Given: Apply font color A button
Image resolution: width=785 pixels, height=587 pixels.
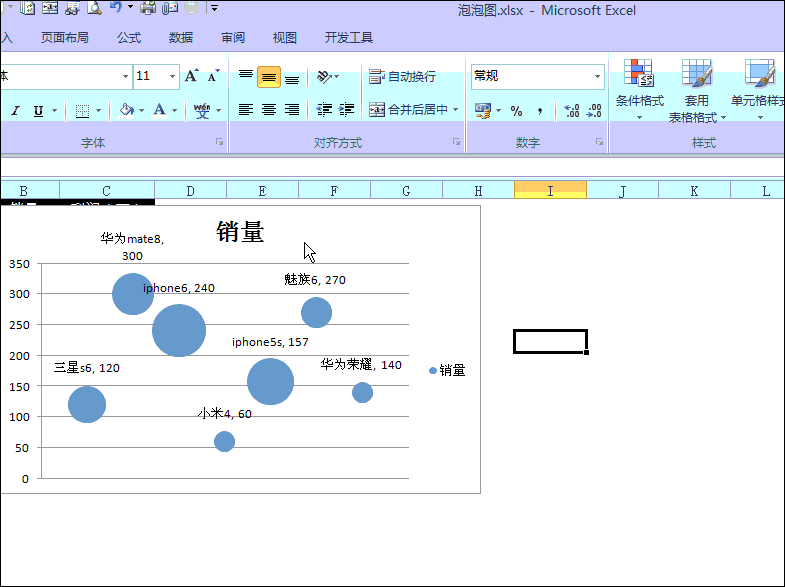Looking at the screenshot, I should pyautogui.click(x=160, y=110).
